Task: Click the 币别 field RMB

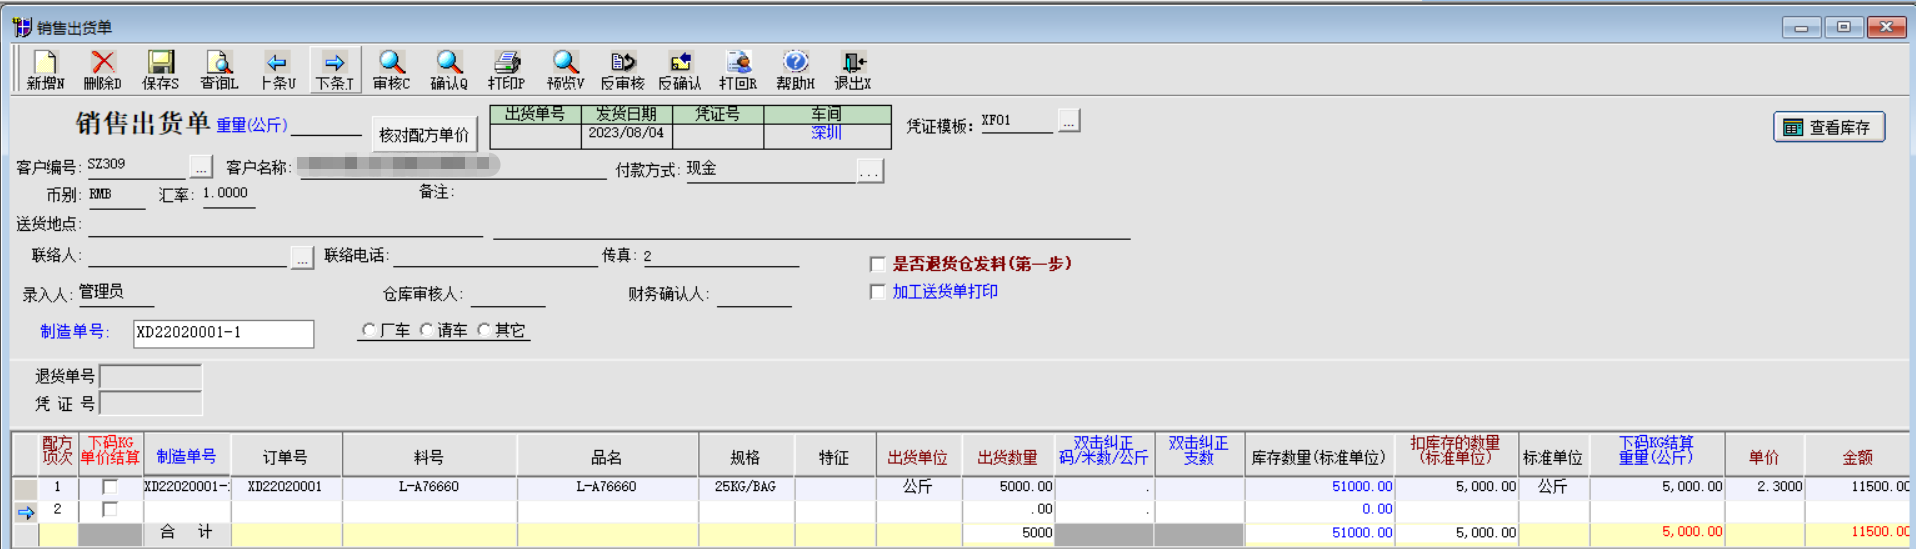Action: 116,195
